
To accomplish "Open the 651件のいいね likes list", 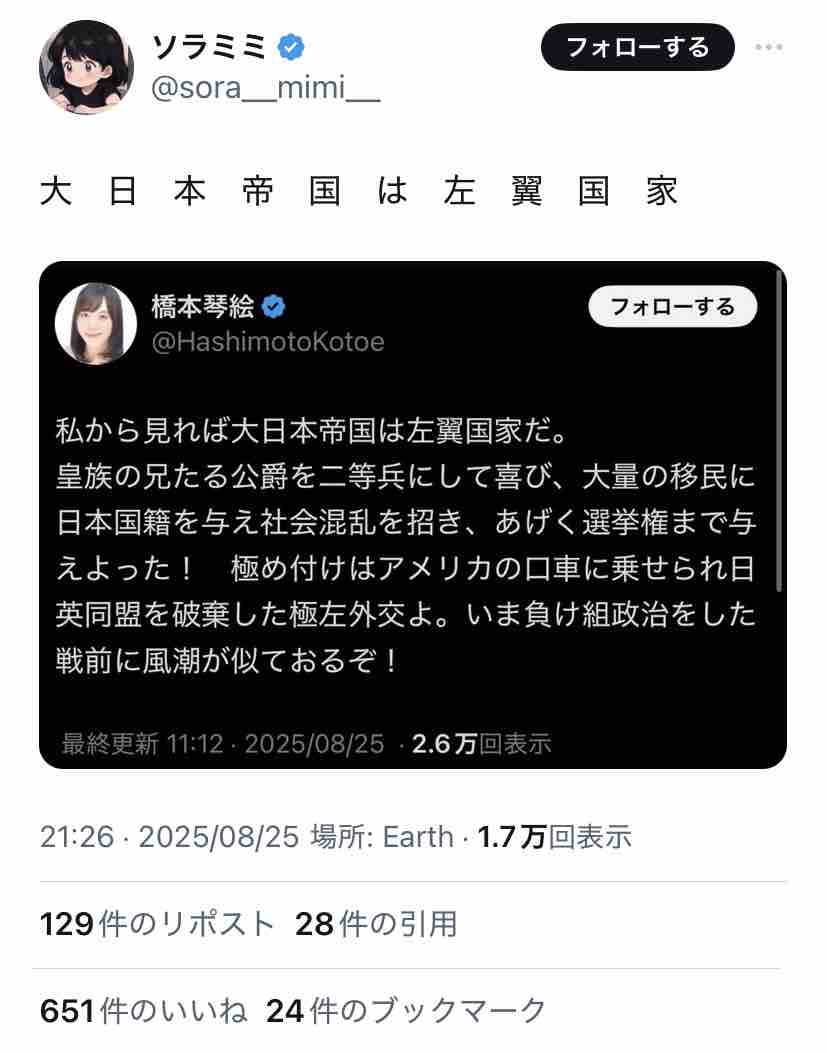I will coord(144,1011).
